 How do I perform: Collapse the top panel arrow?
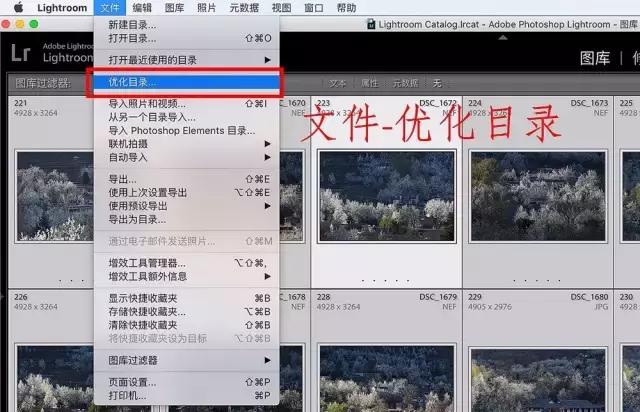pyautogui.click(x=503, y=38)
